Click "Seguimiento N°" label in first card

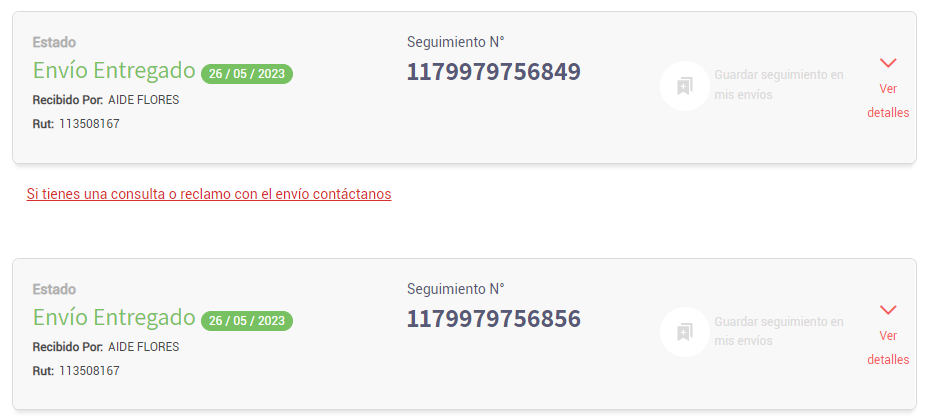(455, 42)
